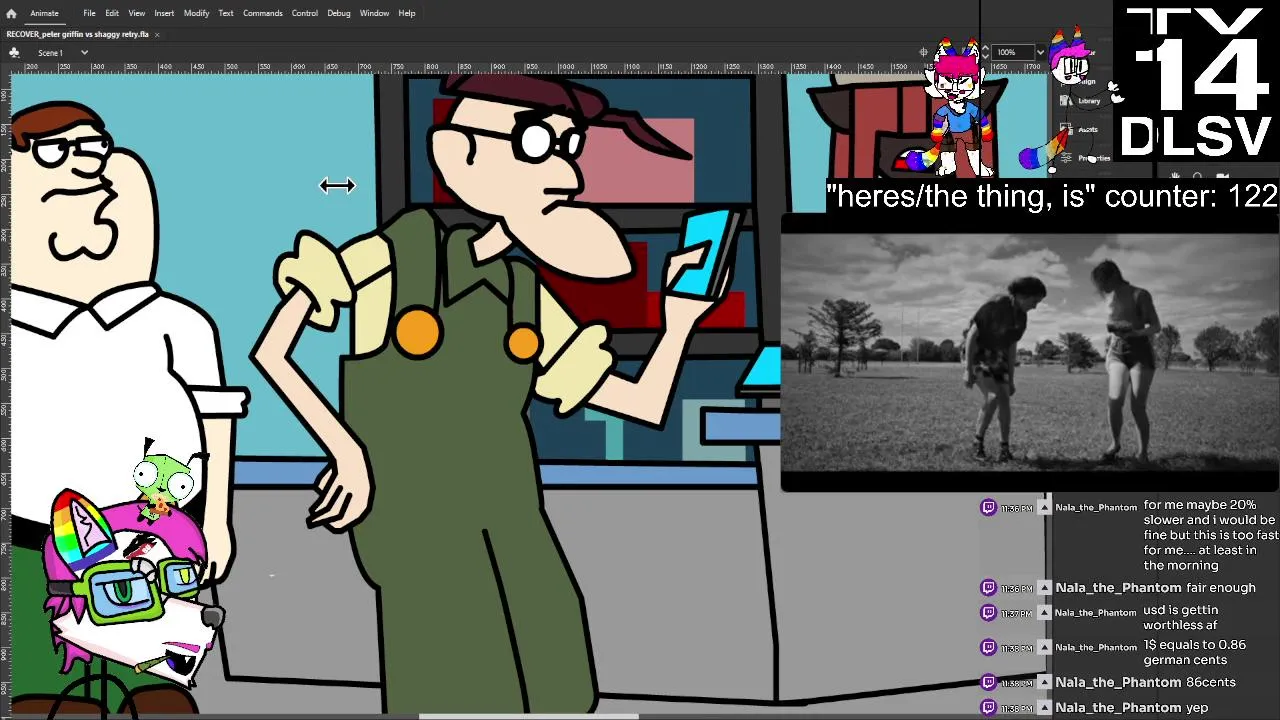Viewport: 1280px width, 720px height.
Task: Open the Control menu
Action: (304, 13)
